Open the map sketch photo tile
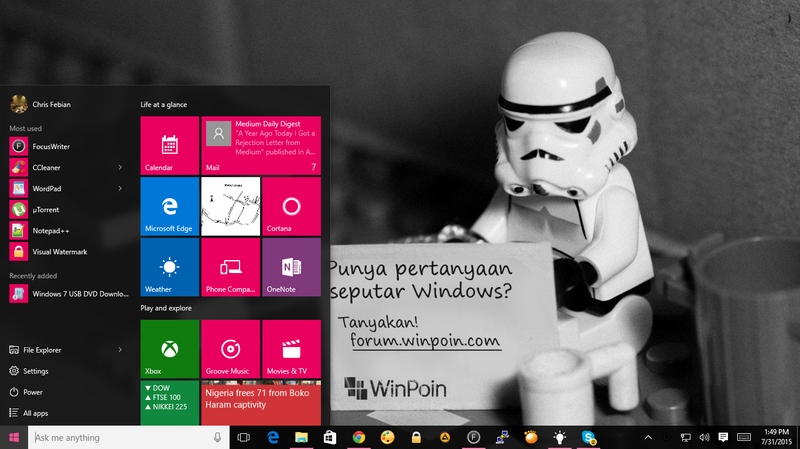Viewport: 800px width, 449px height. pos(231,206)
